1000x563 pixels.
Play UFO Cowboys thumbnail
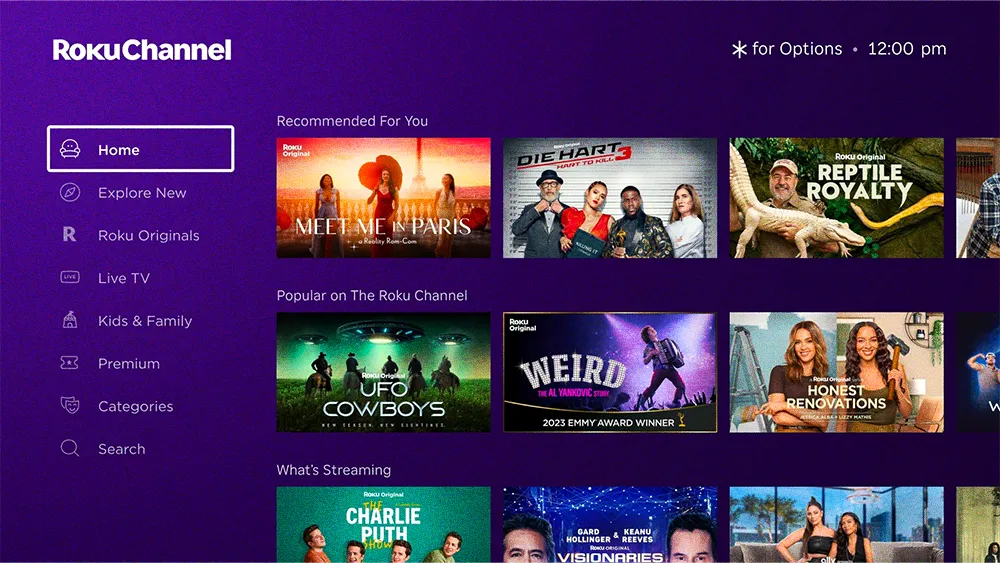[x=383, y=372]
